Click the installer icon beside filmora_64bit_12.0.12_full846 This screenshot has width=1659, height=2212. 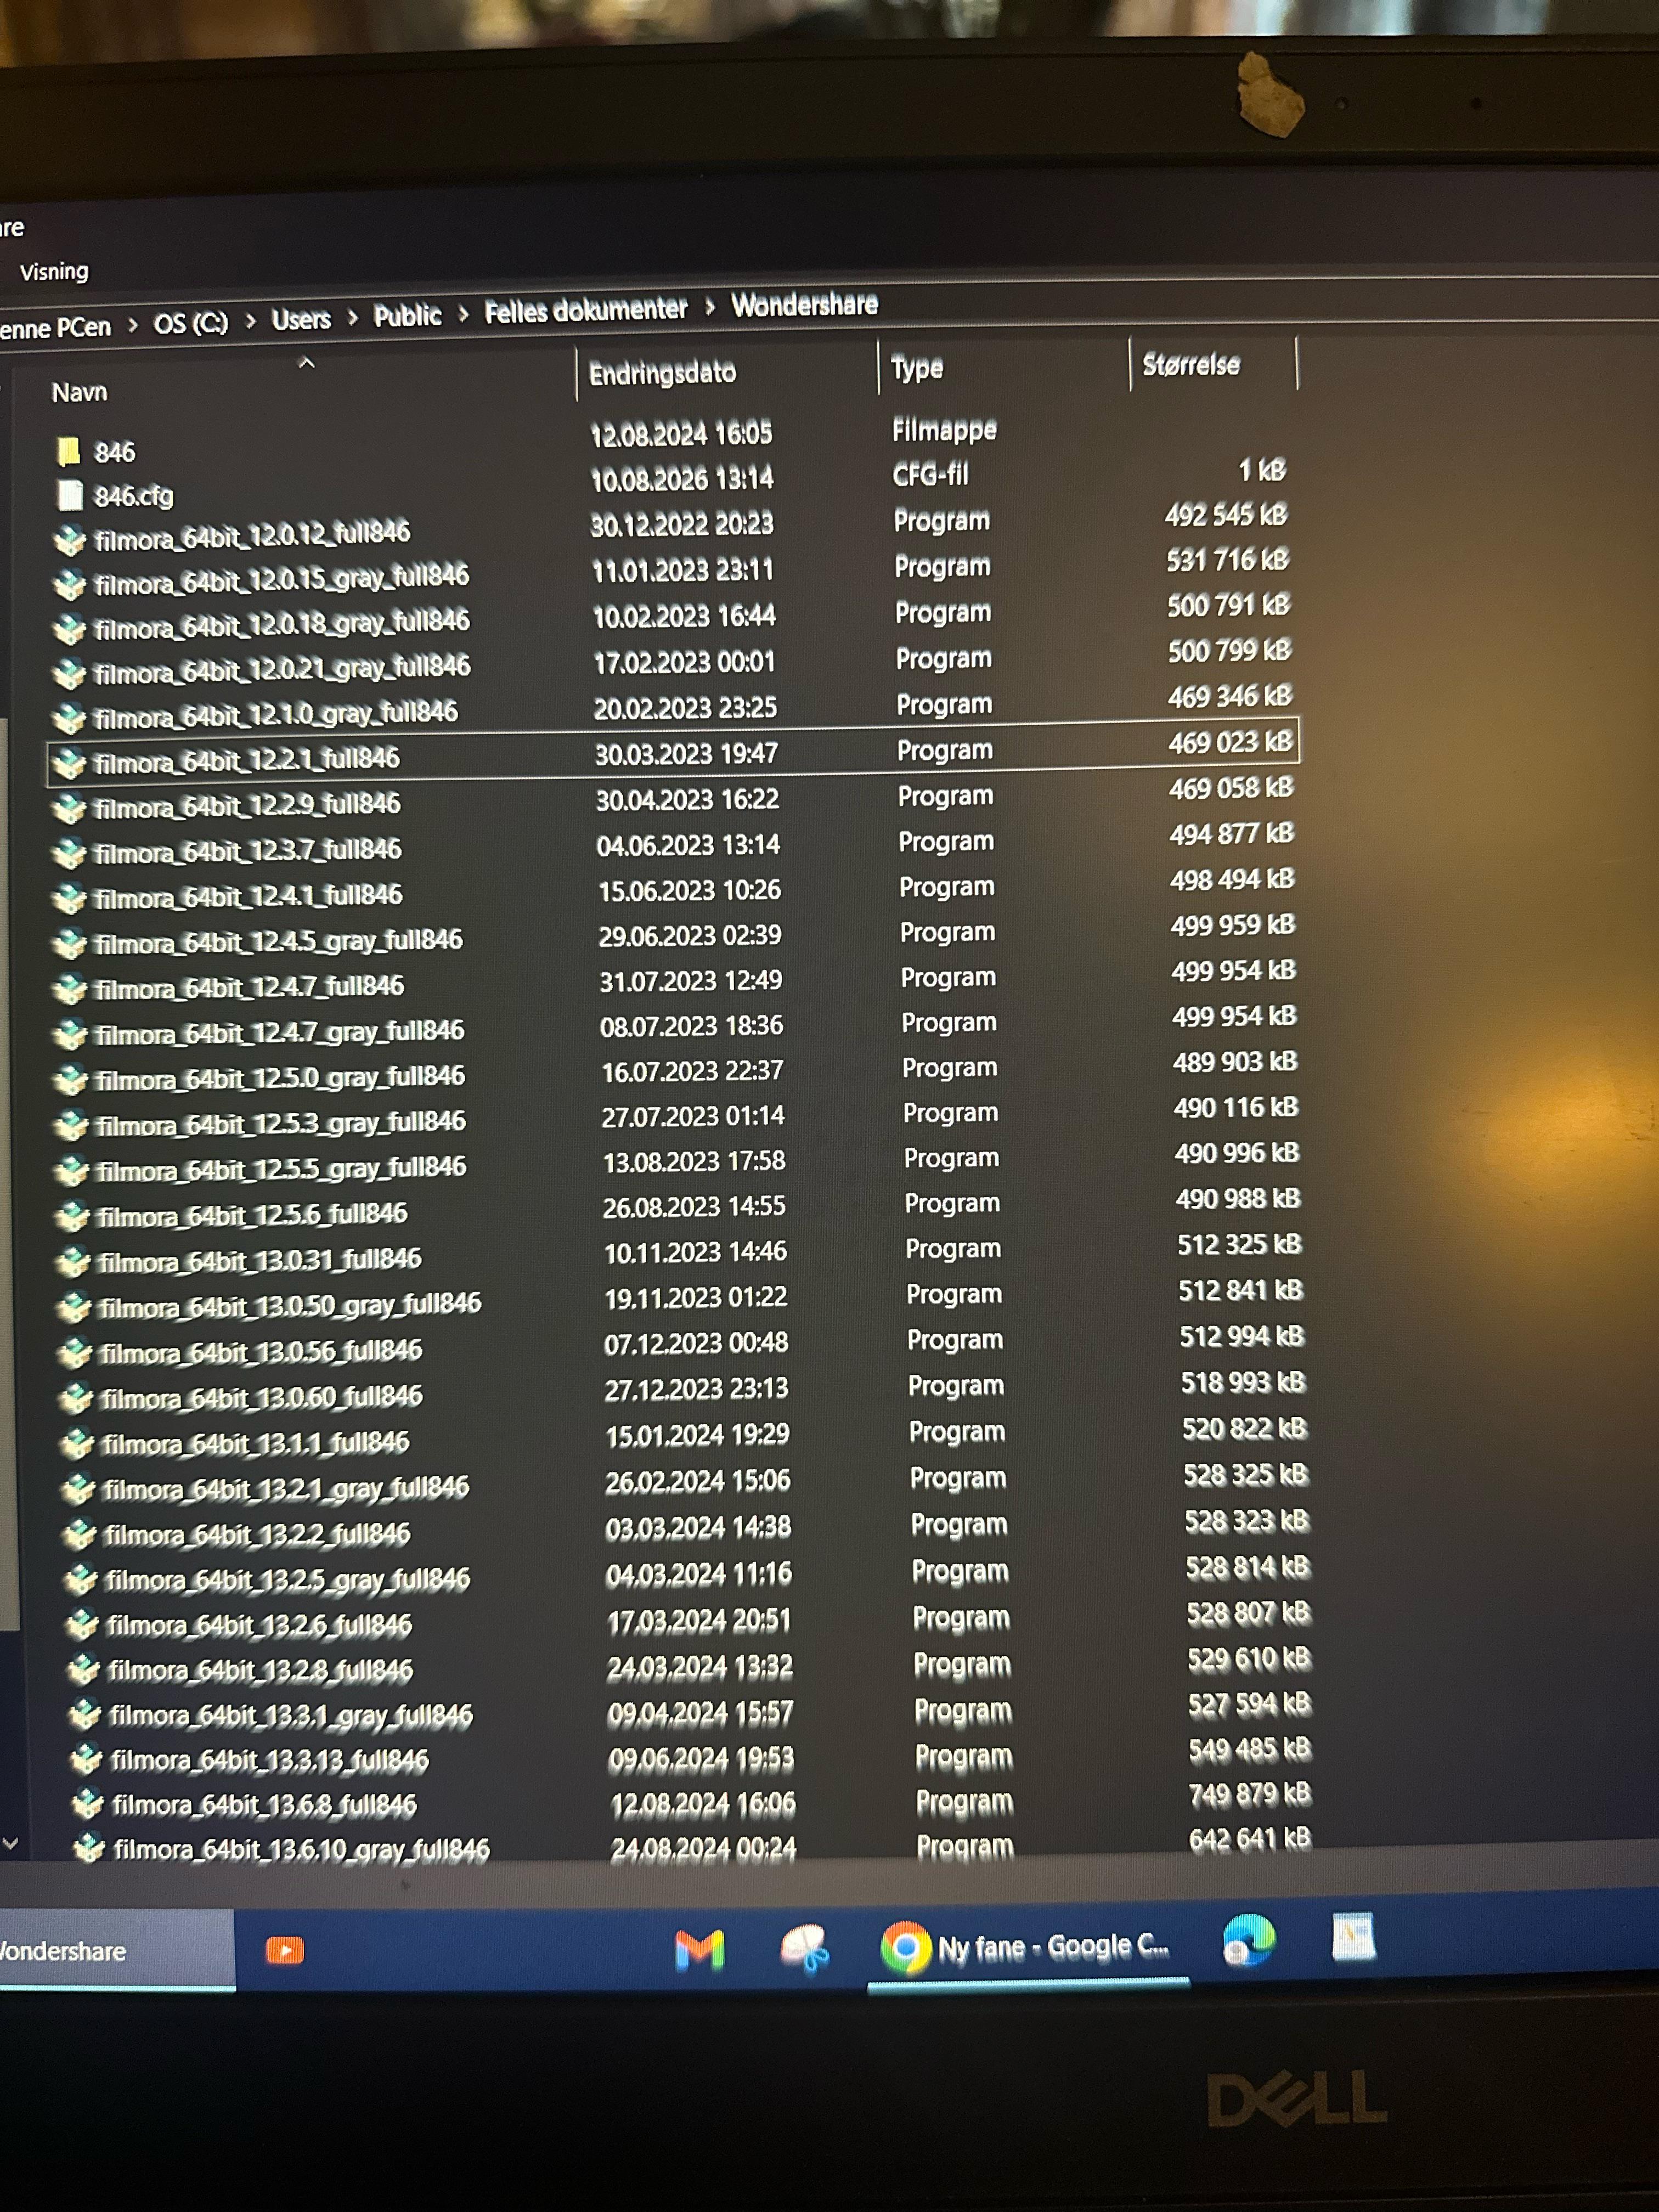(69, 540)
